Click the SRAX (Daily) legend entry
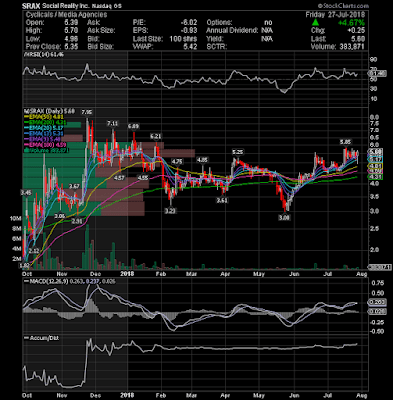This screenshot has height=400, width=393. pyautogui.click(x=49, y=111)
